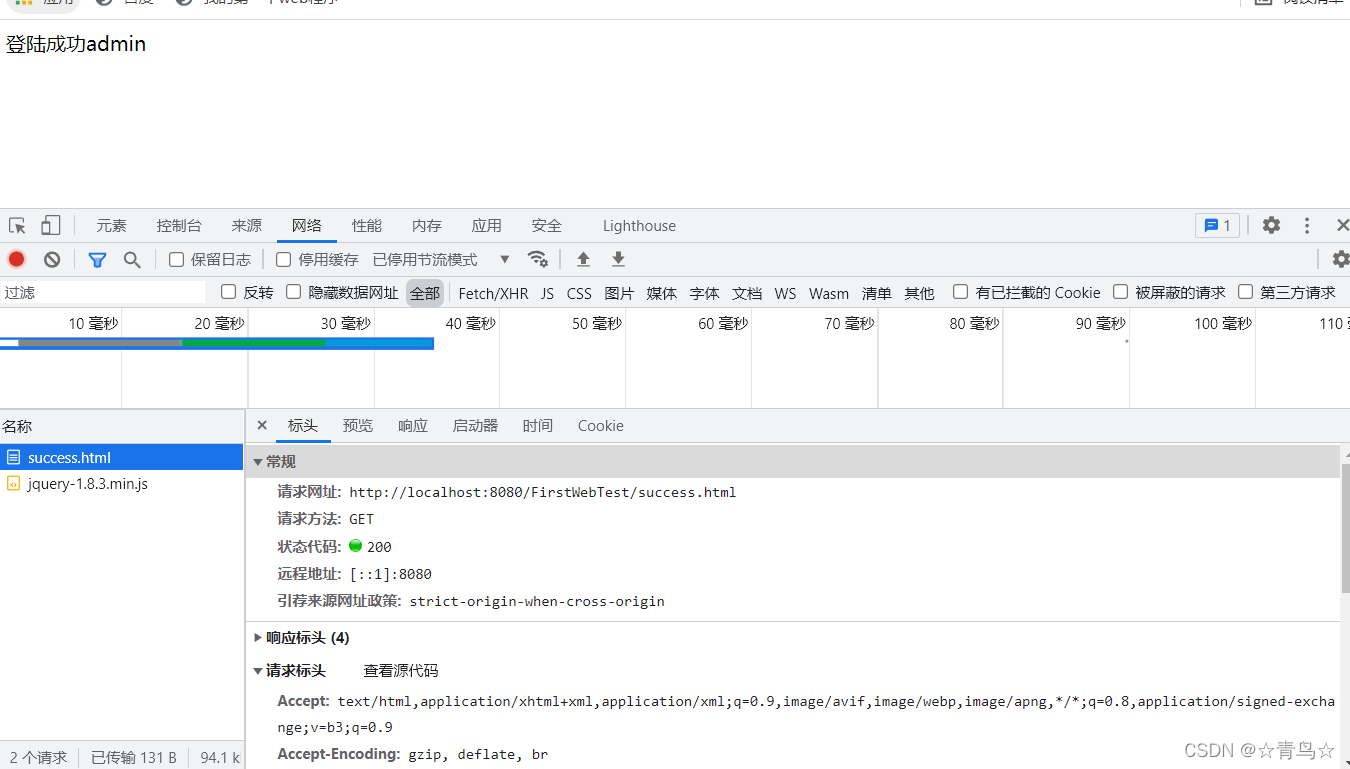The height and width of the screenshot is (769, 1350).
Task: Check the 被屏蔽的请求 checkbox
Action: (1120, 292)
